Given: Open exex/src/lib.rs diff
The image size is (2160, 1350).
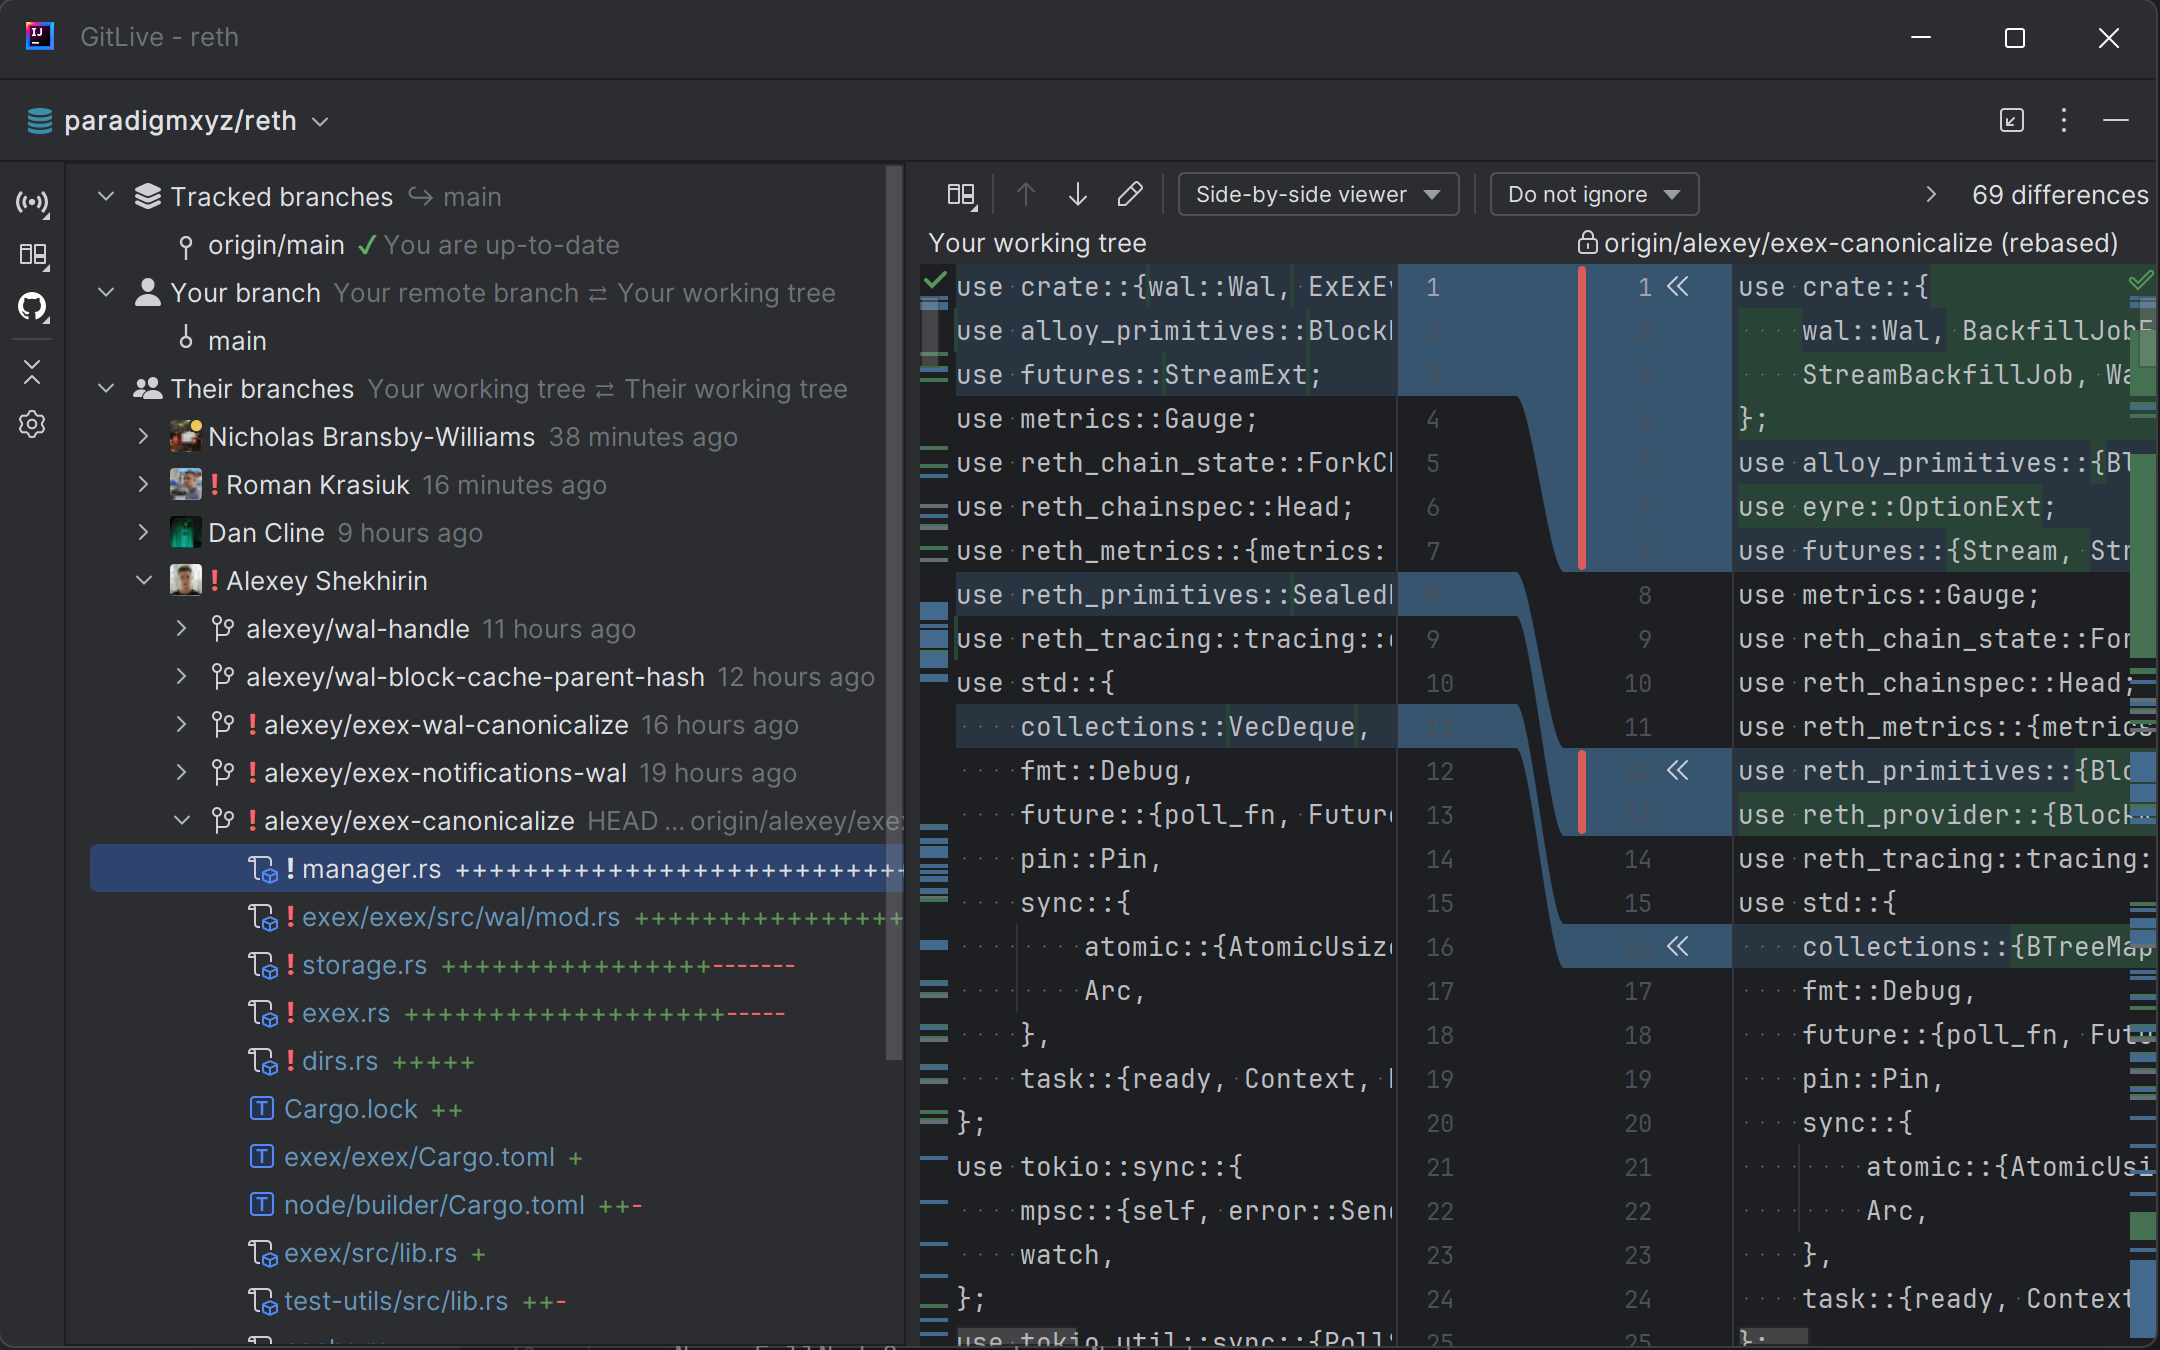Looking at the screenshot, I should pos(370,1253).
